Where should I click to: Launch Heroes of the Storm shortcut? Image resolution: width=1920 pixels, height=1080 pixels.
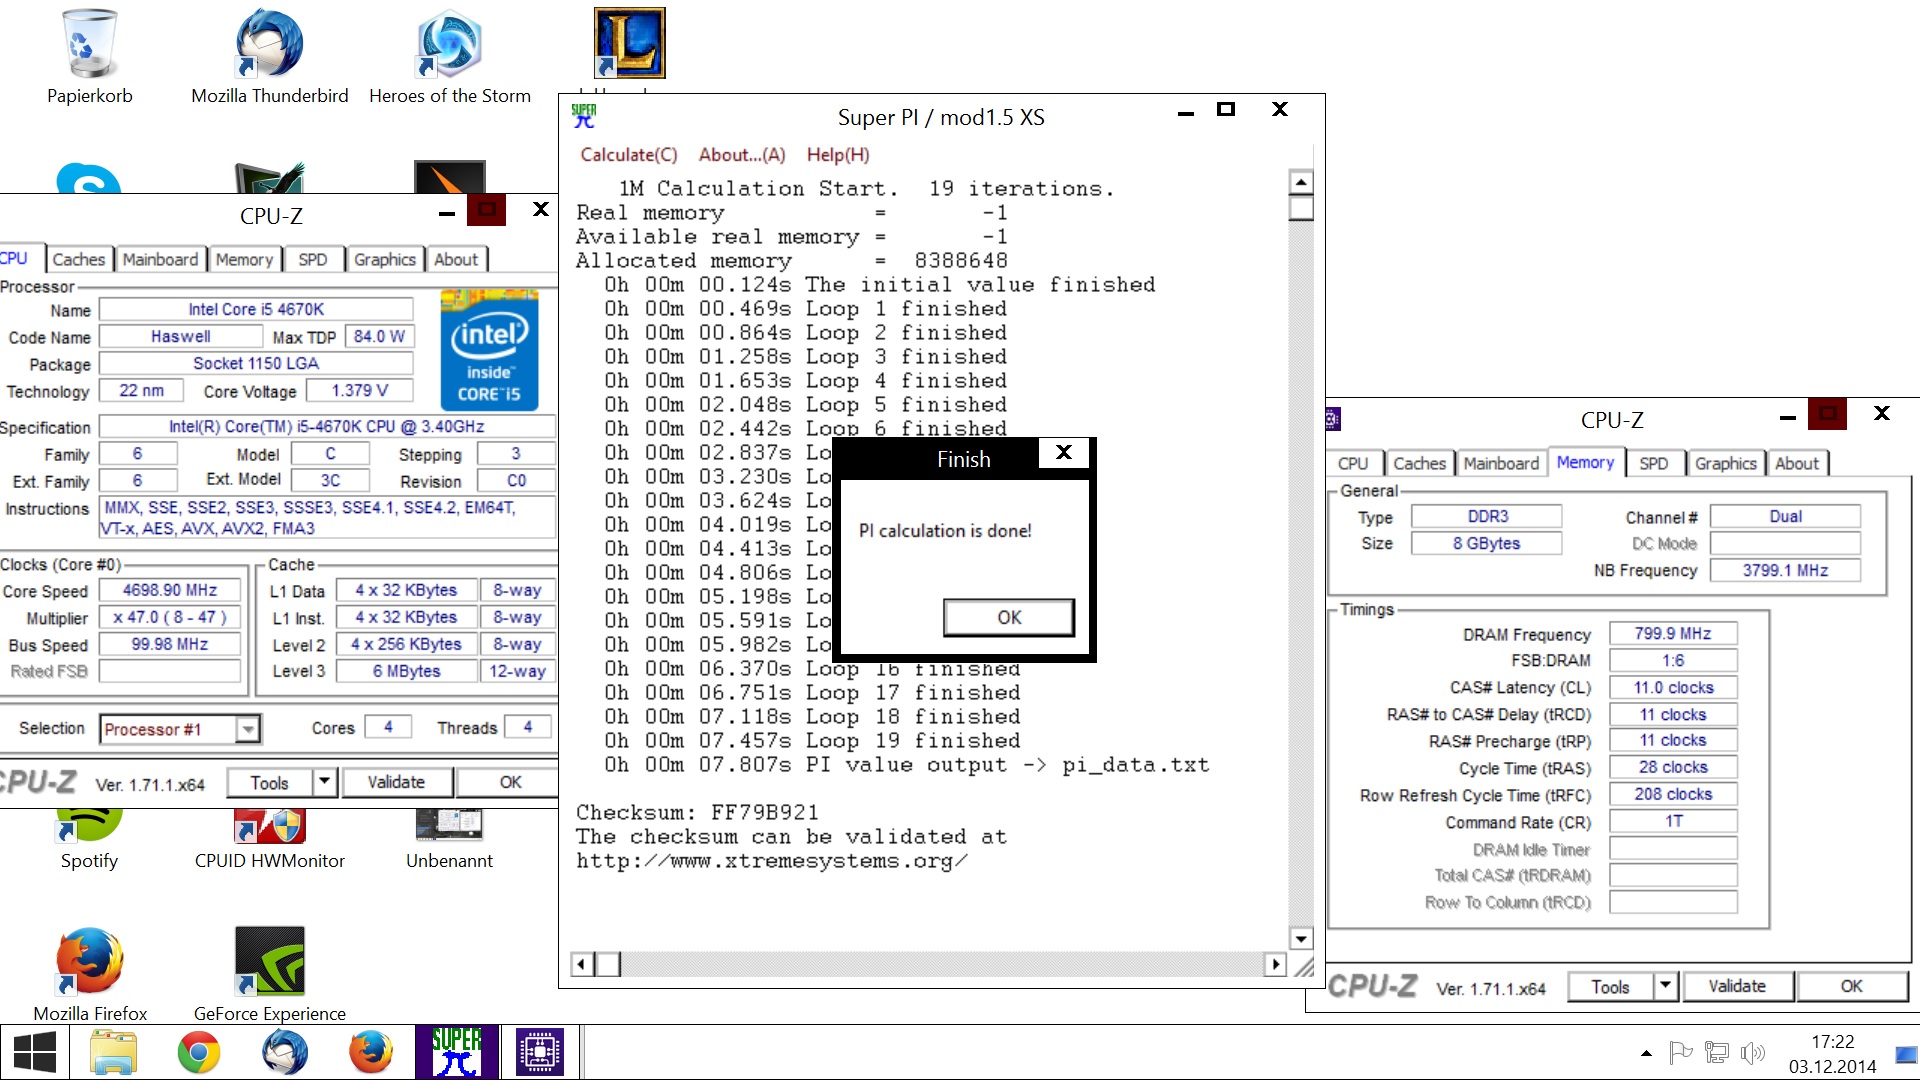point(449,56)
